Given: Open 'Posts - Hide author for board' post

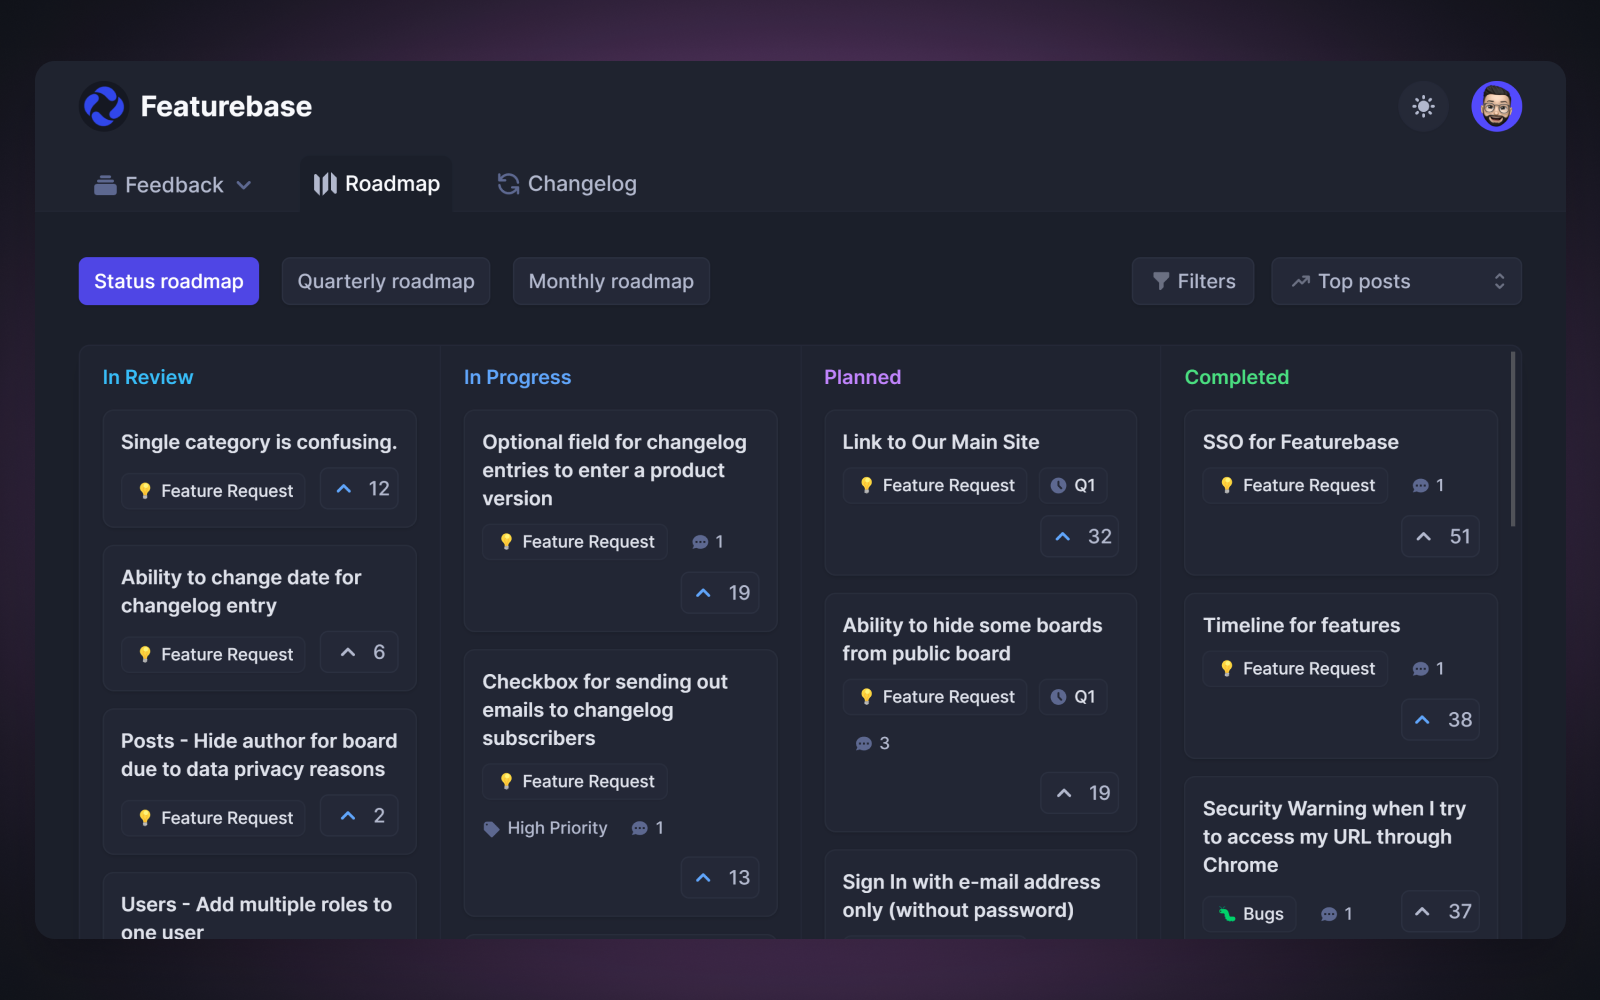Looking at the screenshot, I should point(259,755).
